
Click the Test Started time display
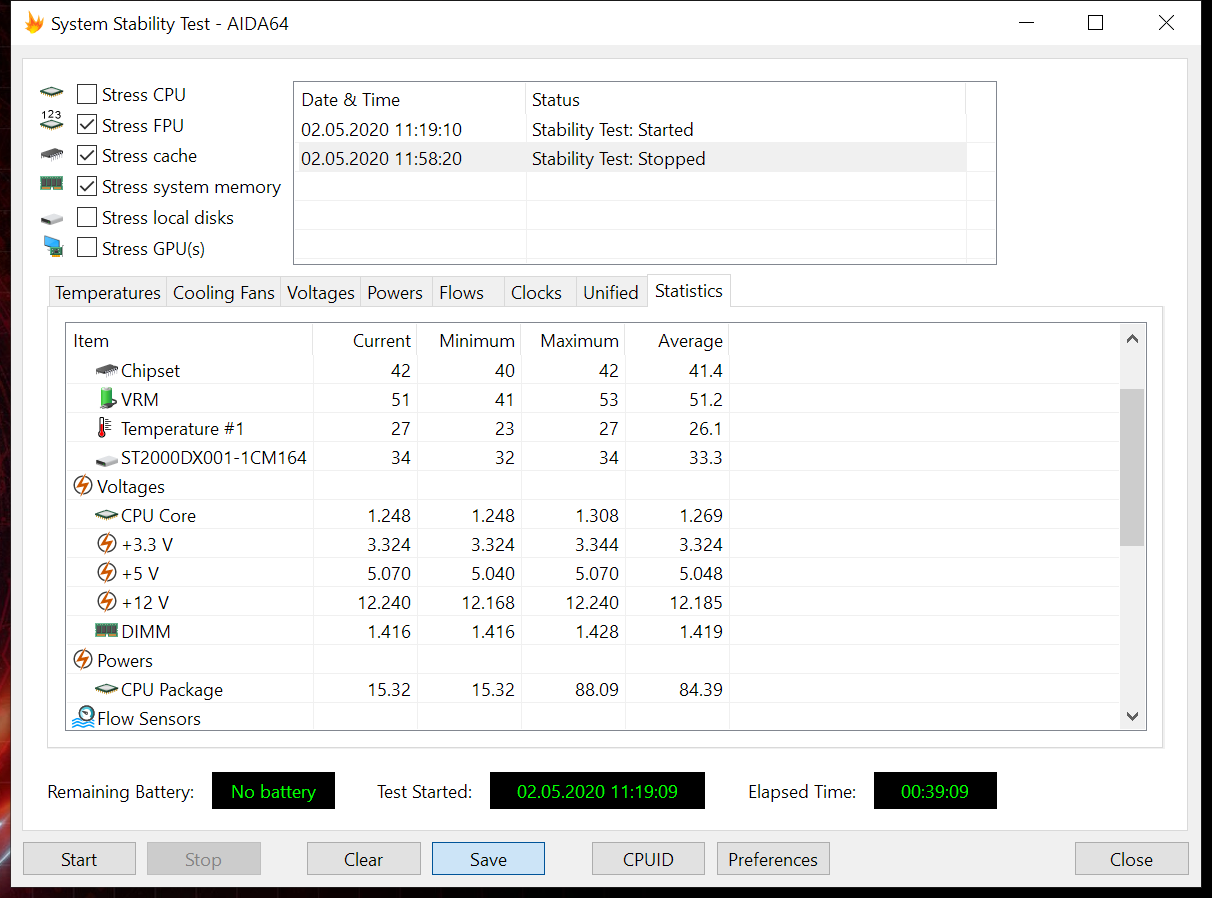[597, 791]
